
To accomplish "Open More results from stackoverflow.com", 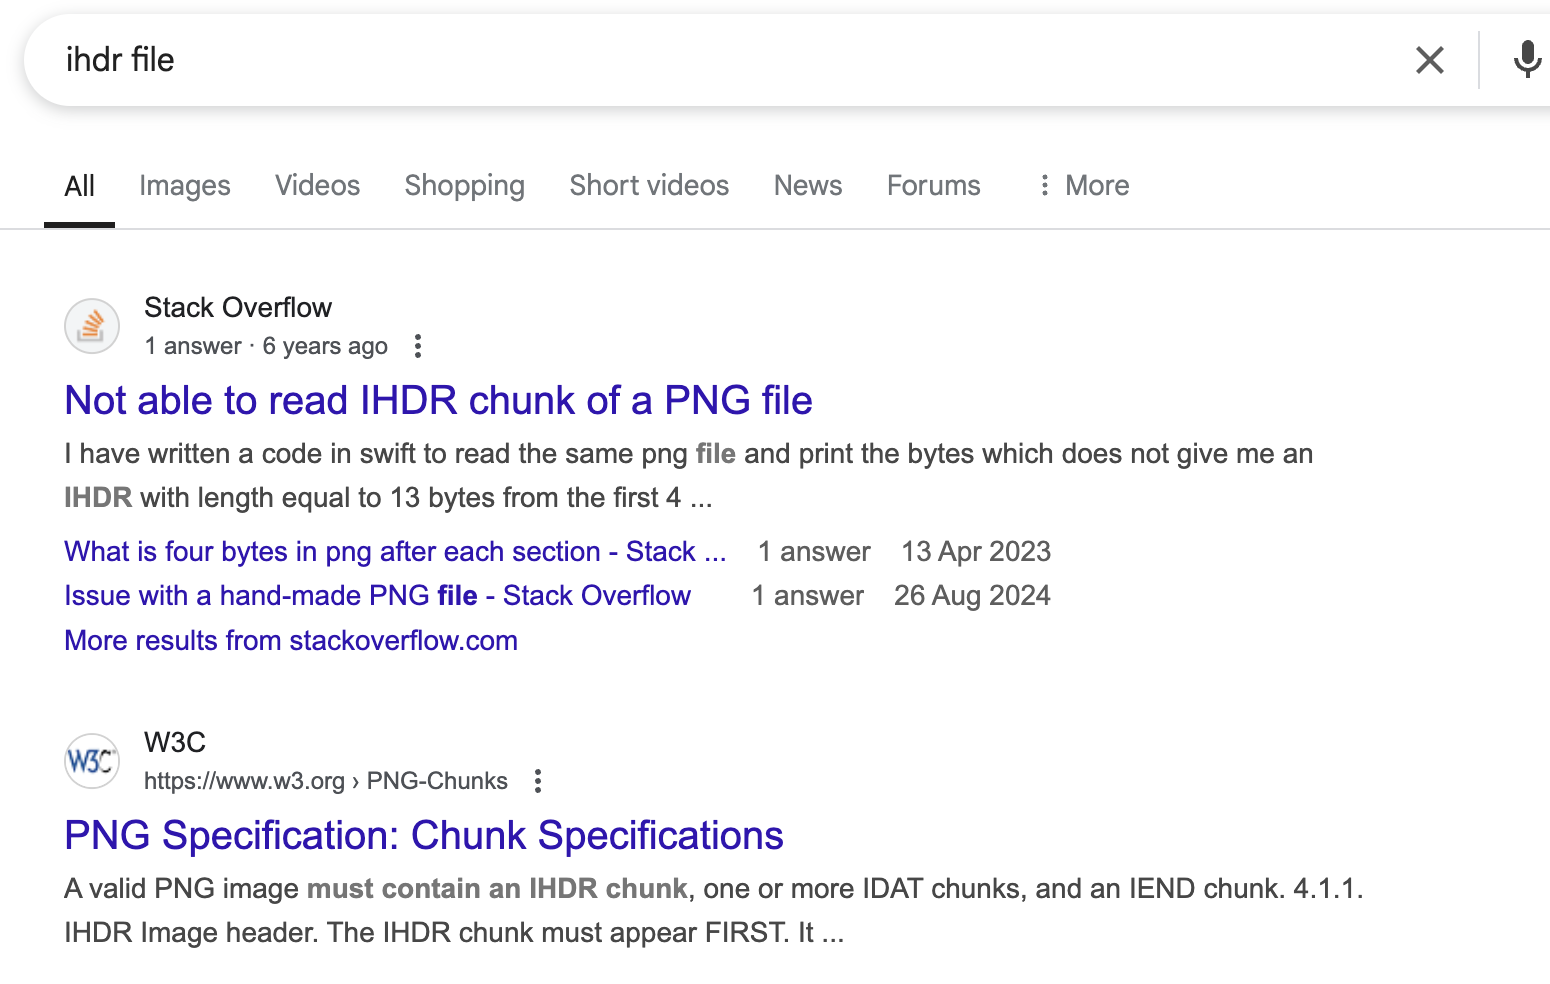I will click(x=291, y=641).
